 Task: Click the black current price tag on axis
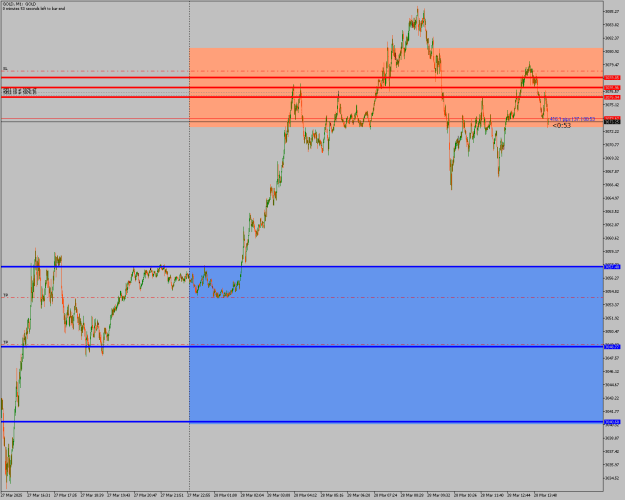(612, 122)
